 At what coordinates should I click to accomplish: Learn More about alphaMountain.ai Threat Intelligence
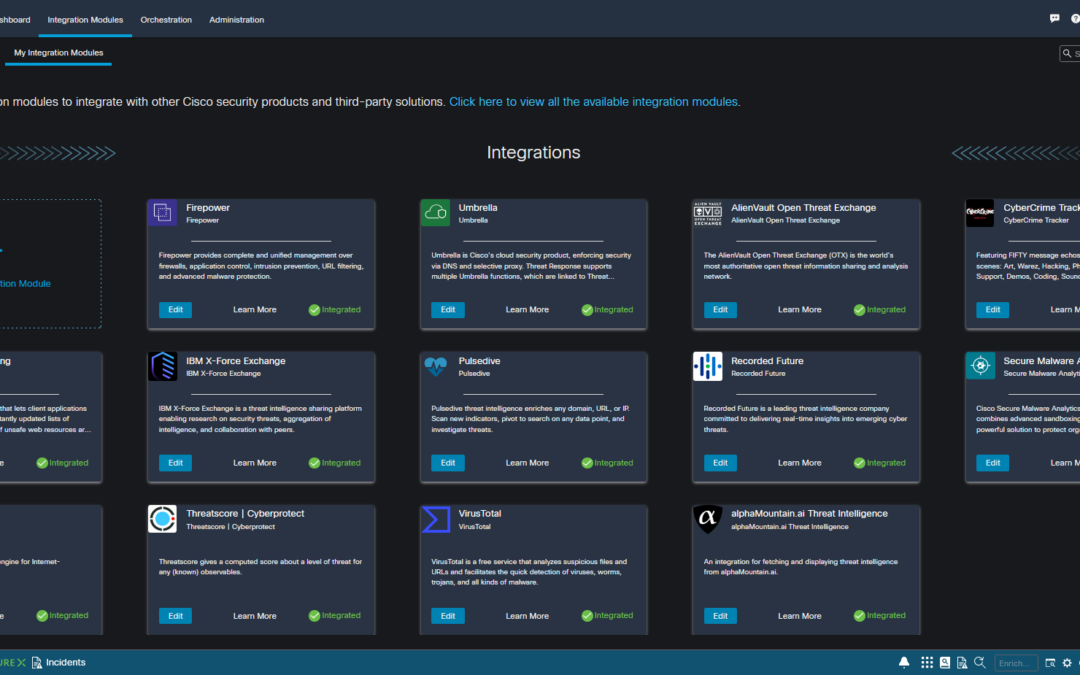(x=800, y=616)
